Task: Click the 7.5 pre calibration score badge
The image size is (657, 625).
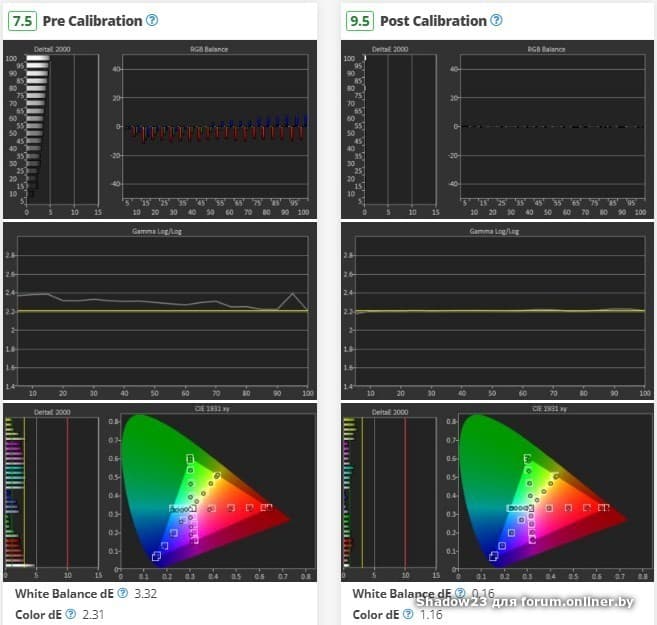Action: coord(22,21)
